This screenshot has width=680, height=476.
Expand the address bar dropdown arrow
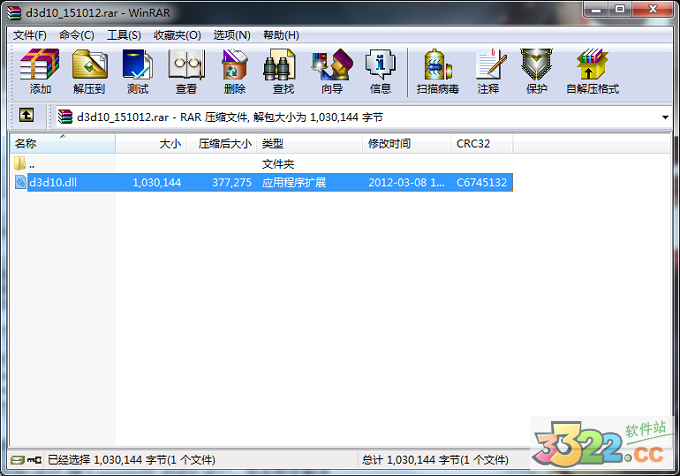pos(665,117)
